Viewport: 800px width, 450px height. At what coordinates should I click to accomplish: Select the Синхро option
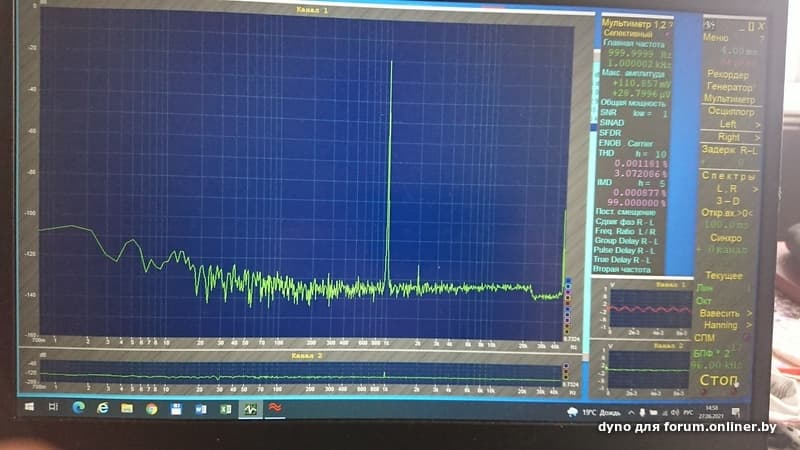tap(726, 238)
